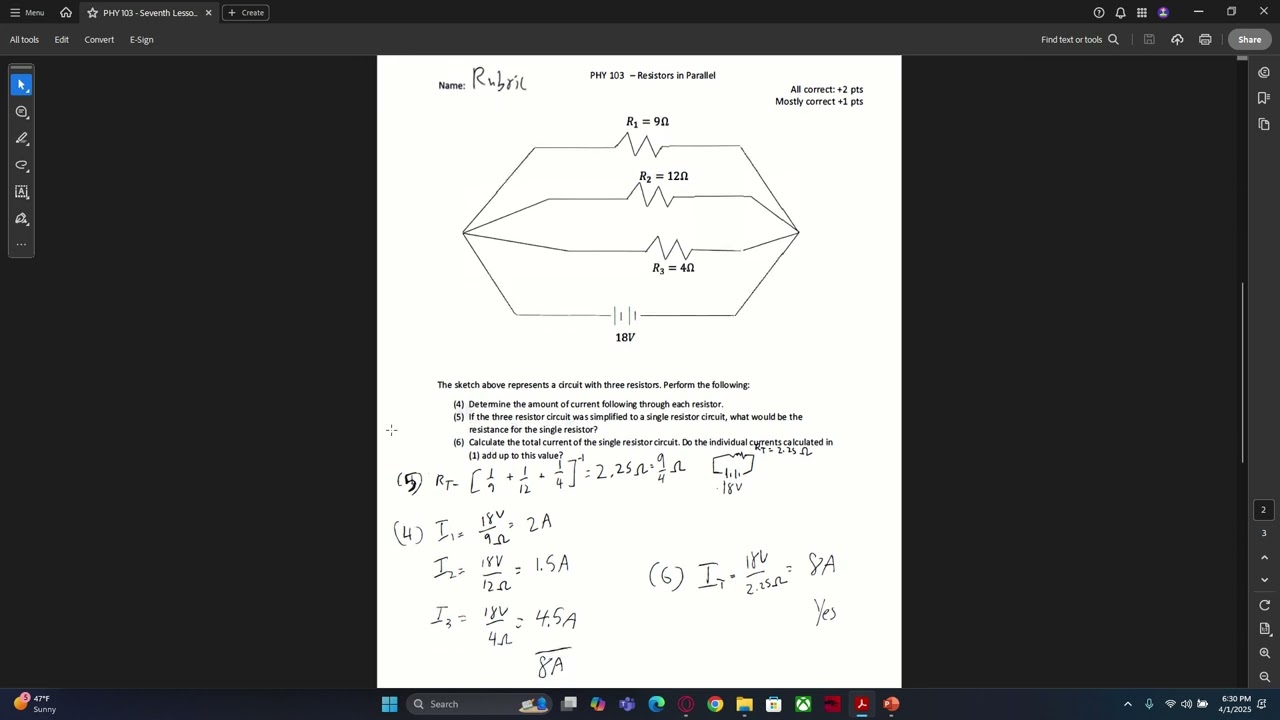
Task: Click the 'All correct: +2 pts' text
Action: pos(826,89)
